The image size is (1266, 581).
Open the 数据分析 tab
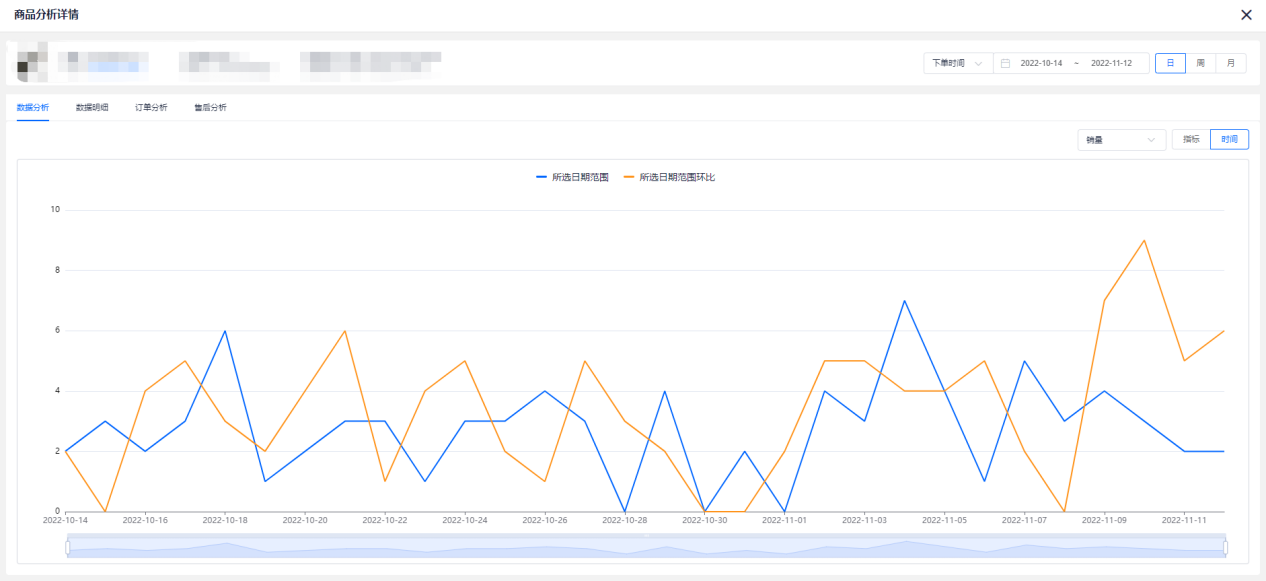point(33,107)
